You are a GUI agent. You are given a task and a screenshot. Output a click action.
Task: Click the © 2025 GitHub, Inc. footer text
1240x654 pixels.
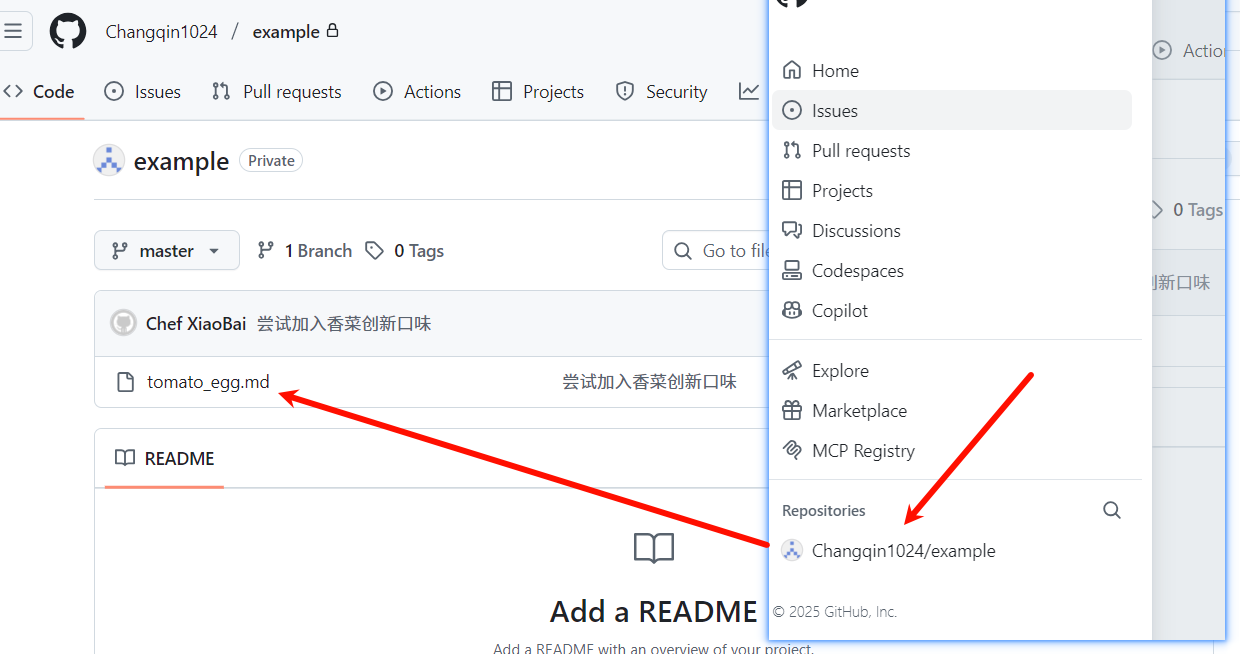(835, 612)
